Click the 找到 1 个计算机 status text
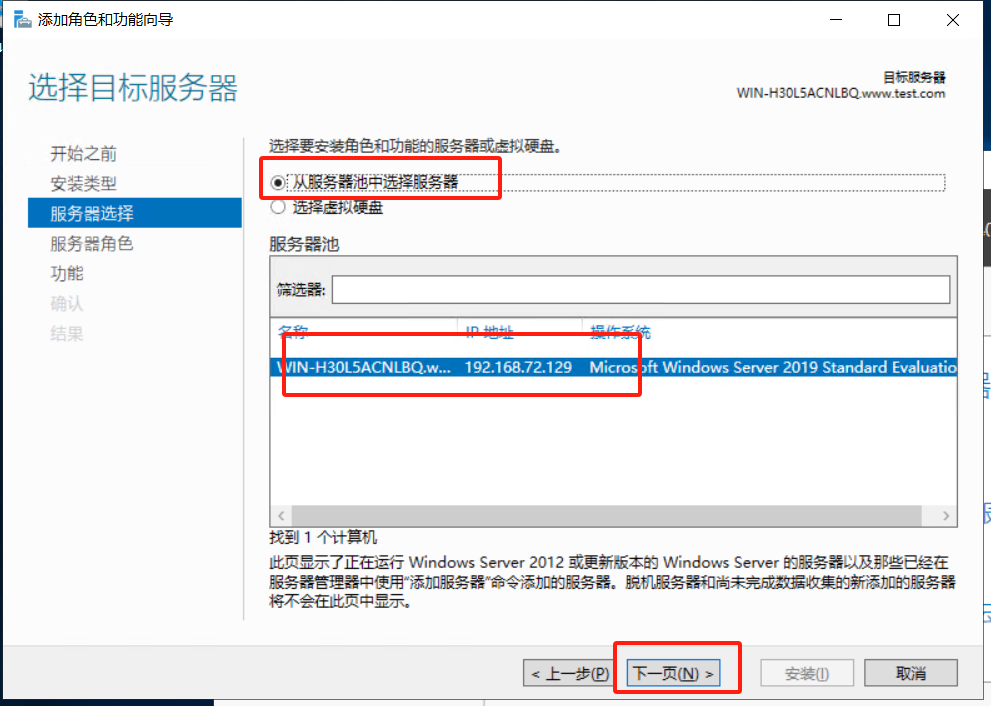This screenshot has width=991, height=706. click(323, 537)
